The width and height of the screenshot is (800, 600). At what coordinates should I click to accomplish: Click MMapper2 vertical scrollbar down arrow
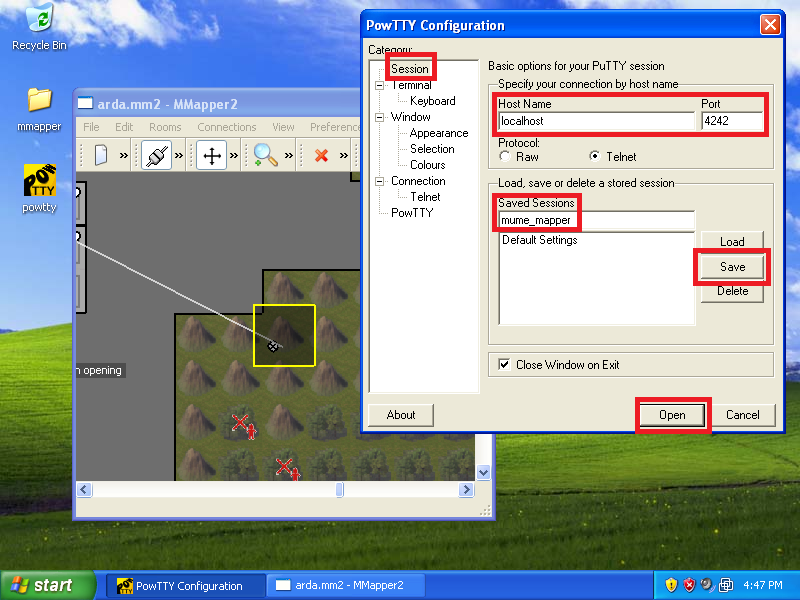click(x=483, y=472)
